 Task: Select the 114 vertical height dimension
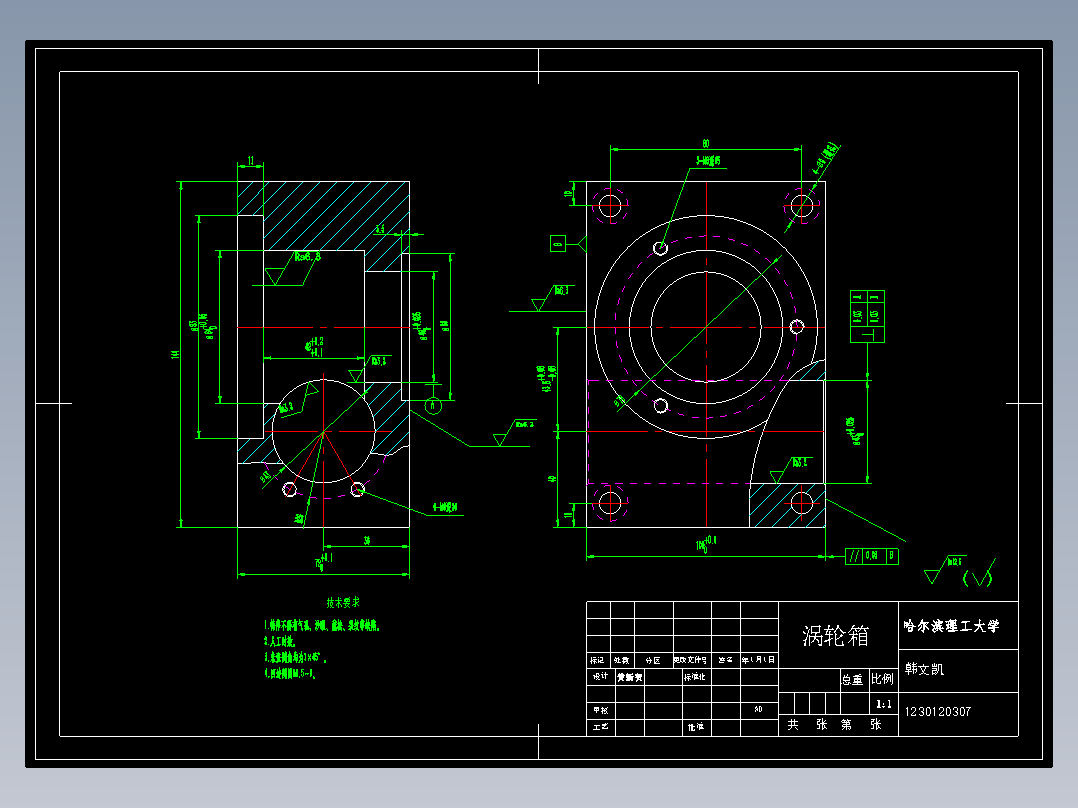point(176,353)
